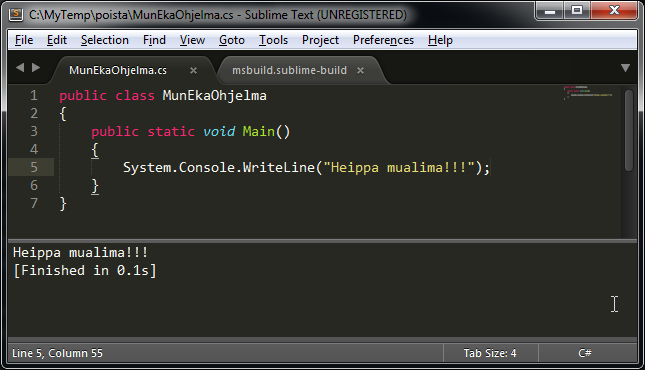Click the next tab right arrow
Image resolution: width=645 pixels, height=370 pixels.
(x=36, y=67)
